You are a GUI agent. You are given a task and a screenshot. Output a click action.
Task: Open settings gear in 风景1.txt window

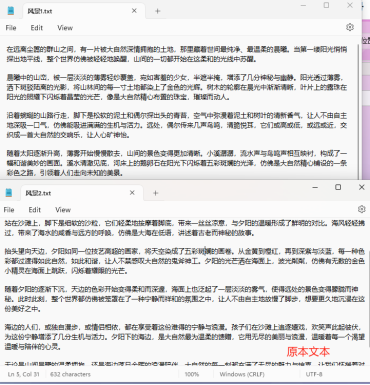click(x=350, y=27)
